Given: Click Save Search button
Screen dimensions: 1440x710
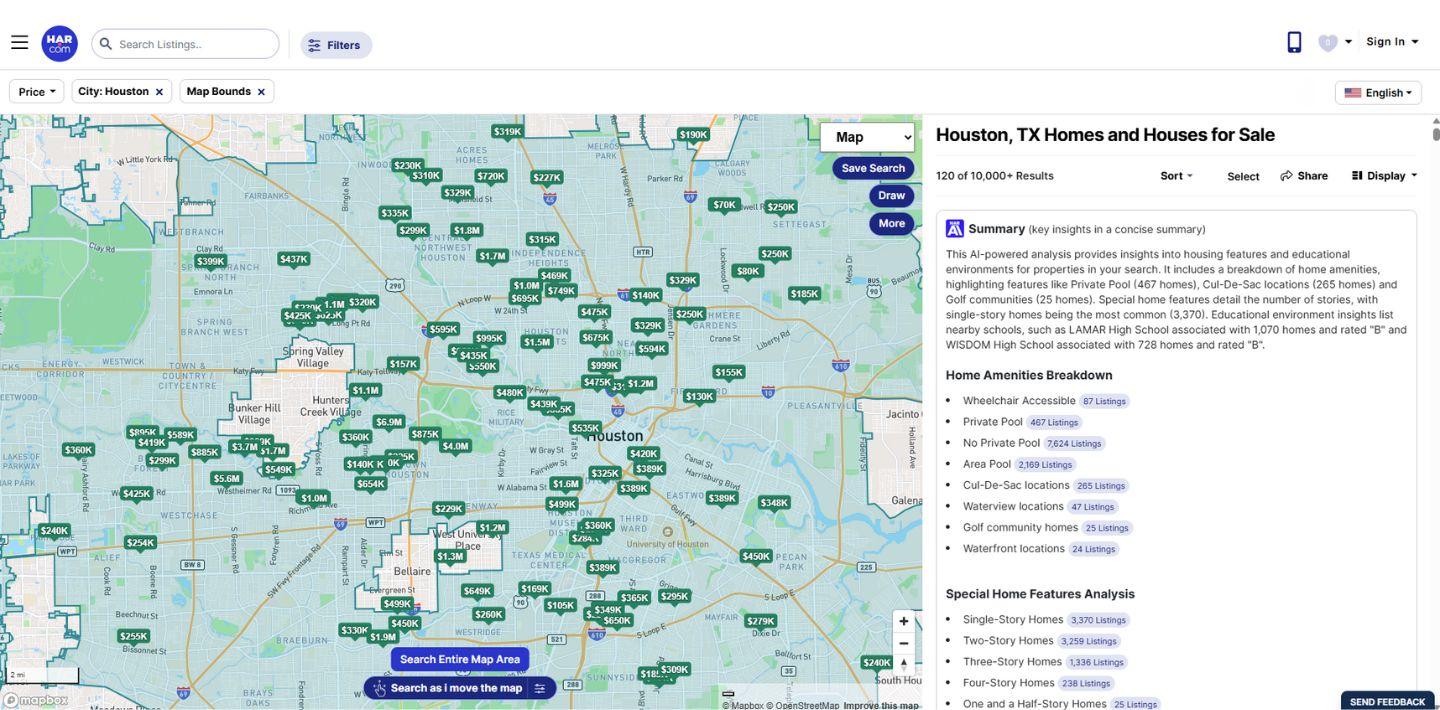Looking at the screenshot, I should (x=873, y=168).
